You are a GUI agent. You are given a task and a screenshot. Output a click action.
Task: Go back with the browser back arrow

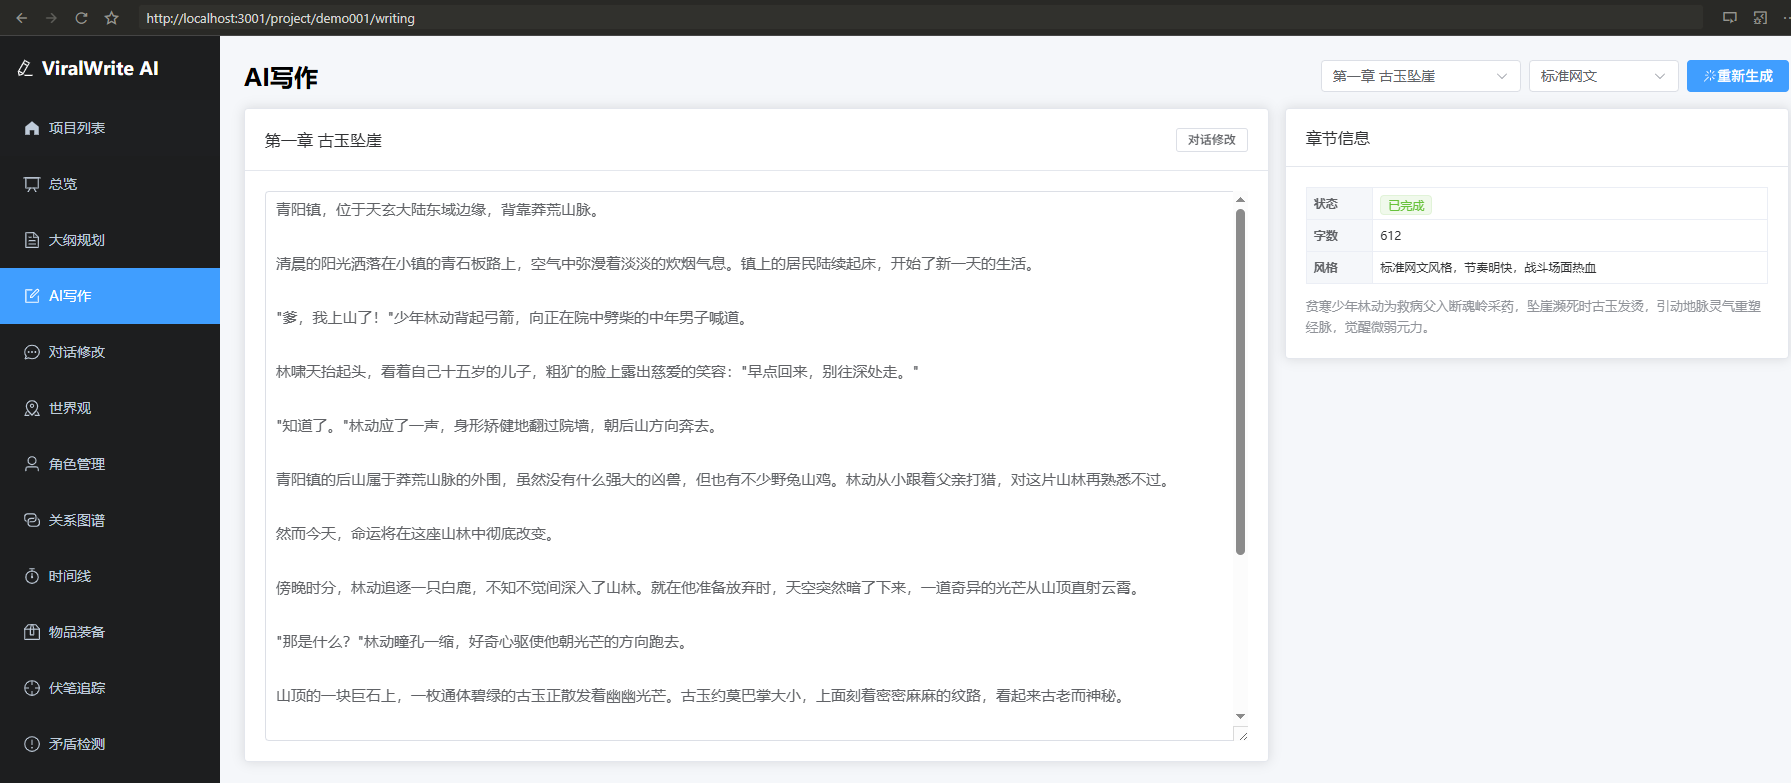point(22,18)
